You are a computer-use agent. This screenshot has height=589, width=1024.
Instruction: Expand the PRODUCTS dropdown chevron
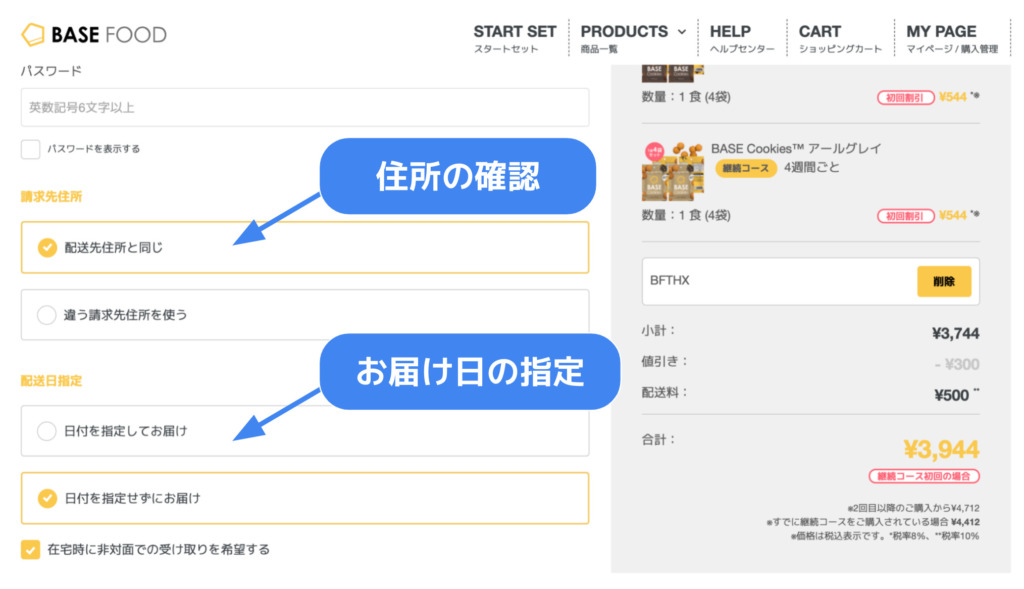coord(682,31)
